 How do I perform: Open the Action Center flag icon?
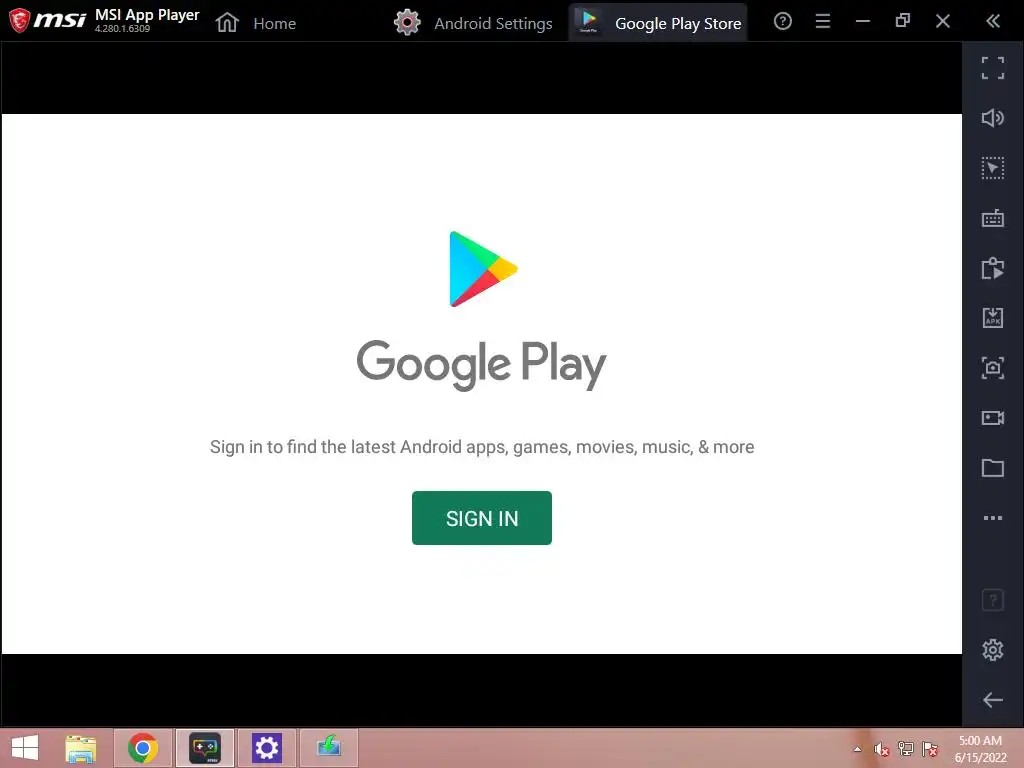tap(930, 749)
